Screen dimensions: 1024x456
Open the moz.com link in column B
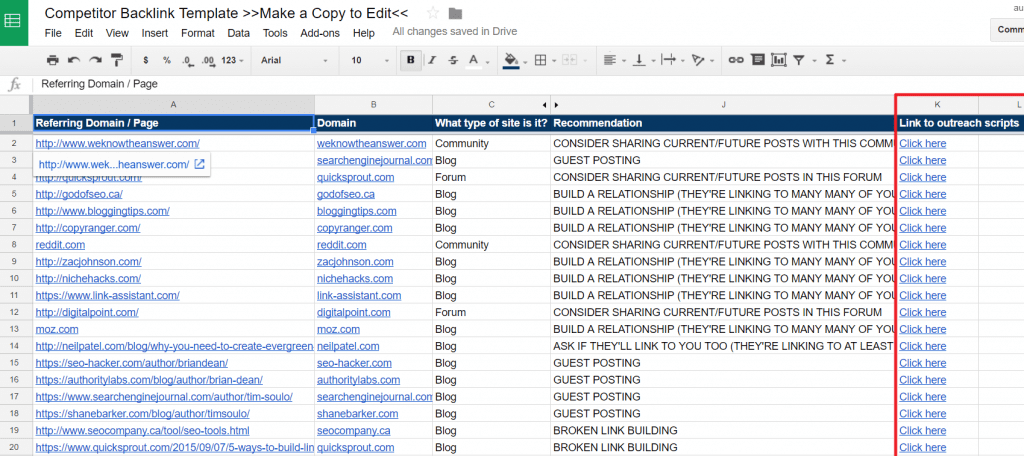(338, 329)
